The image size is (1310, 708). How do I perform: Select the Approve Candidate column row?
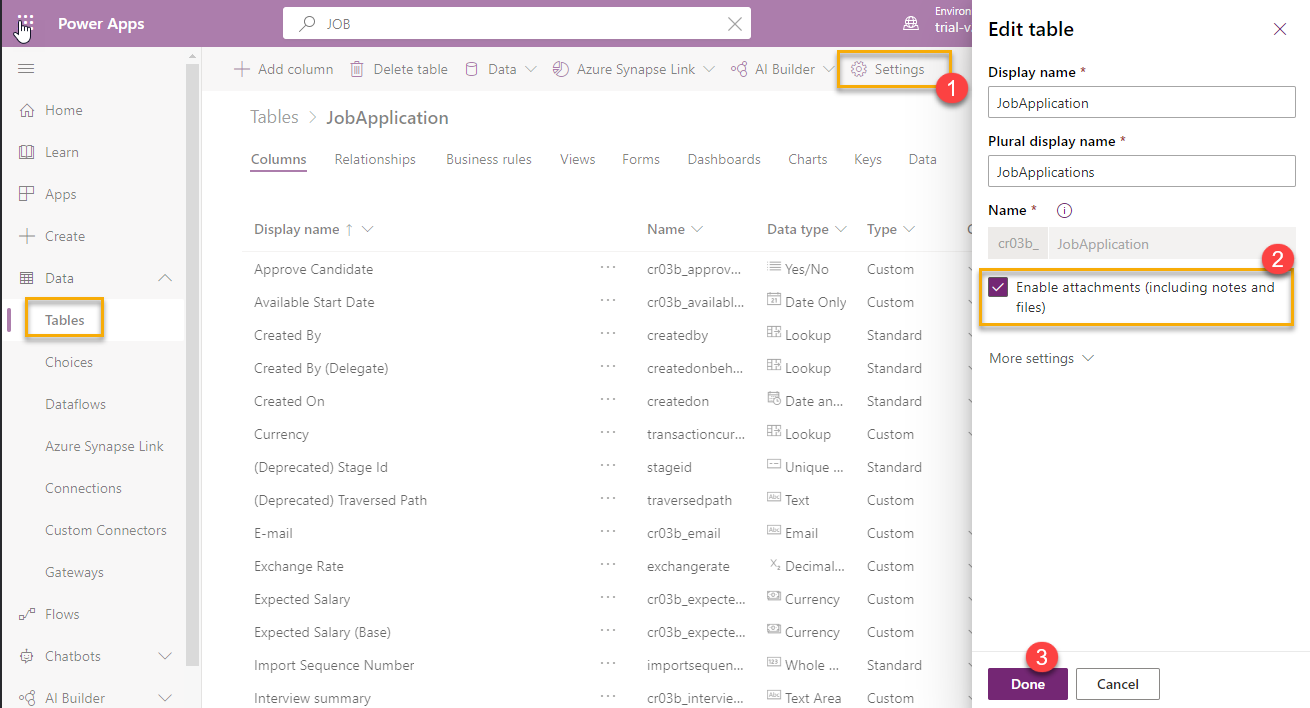[x=607, y=269]
